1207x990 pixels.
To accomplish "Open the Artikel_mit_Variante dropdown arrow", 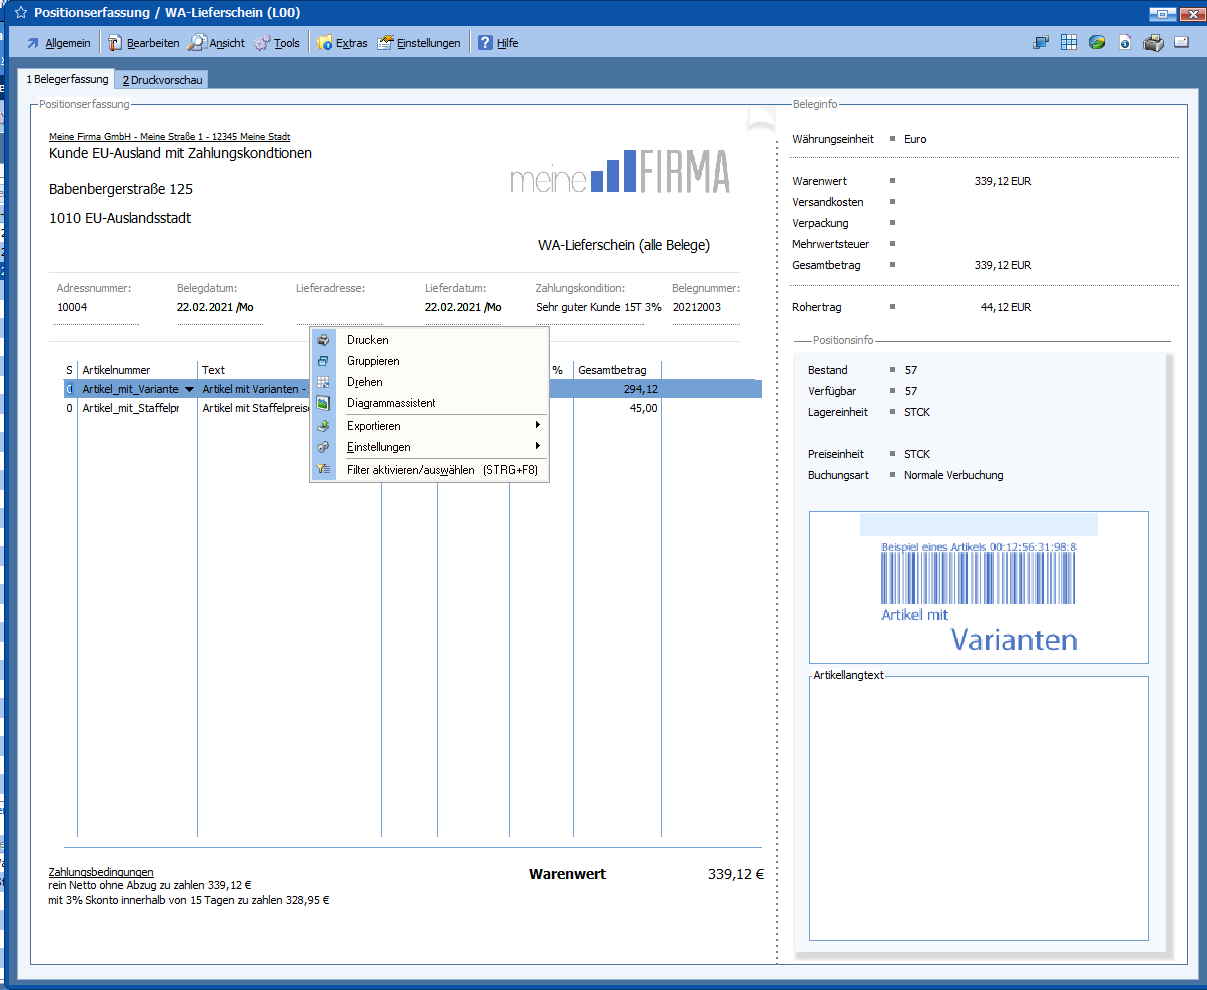I will pos(189,390).
